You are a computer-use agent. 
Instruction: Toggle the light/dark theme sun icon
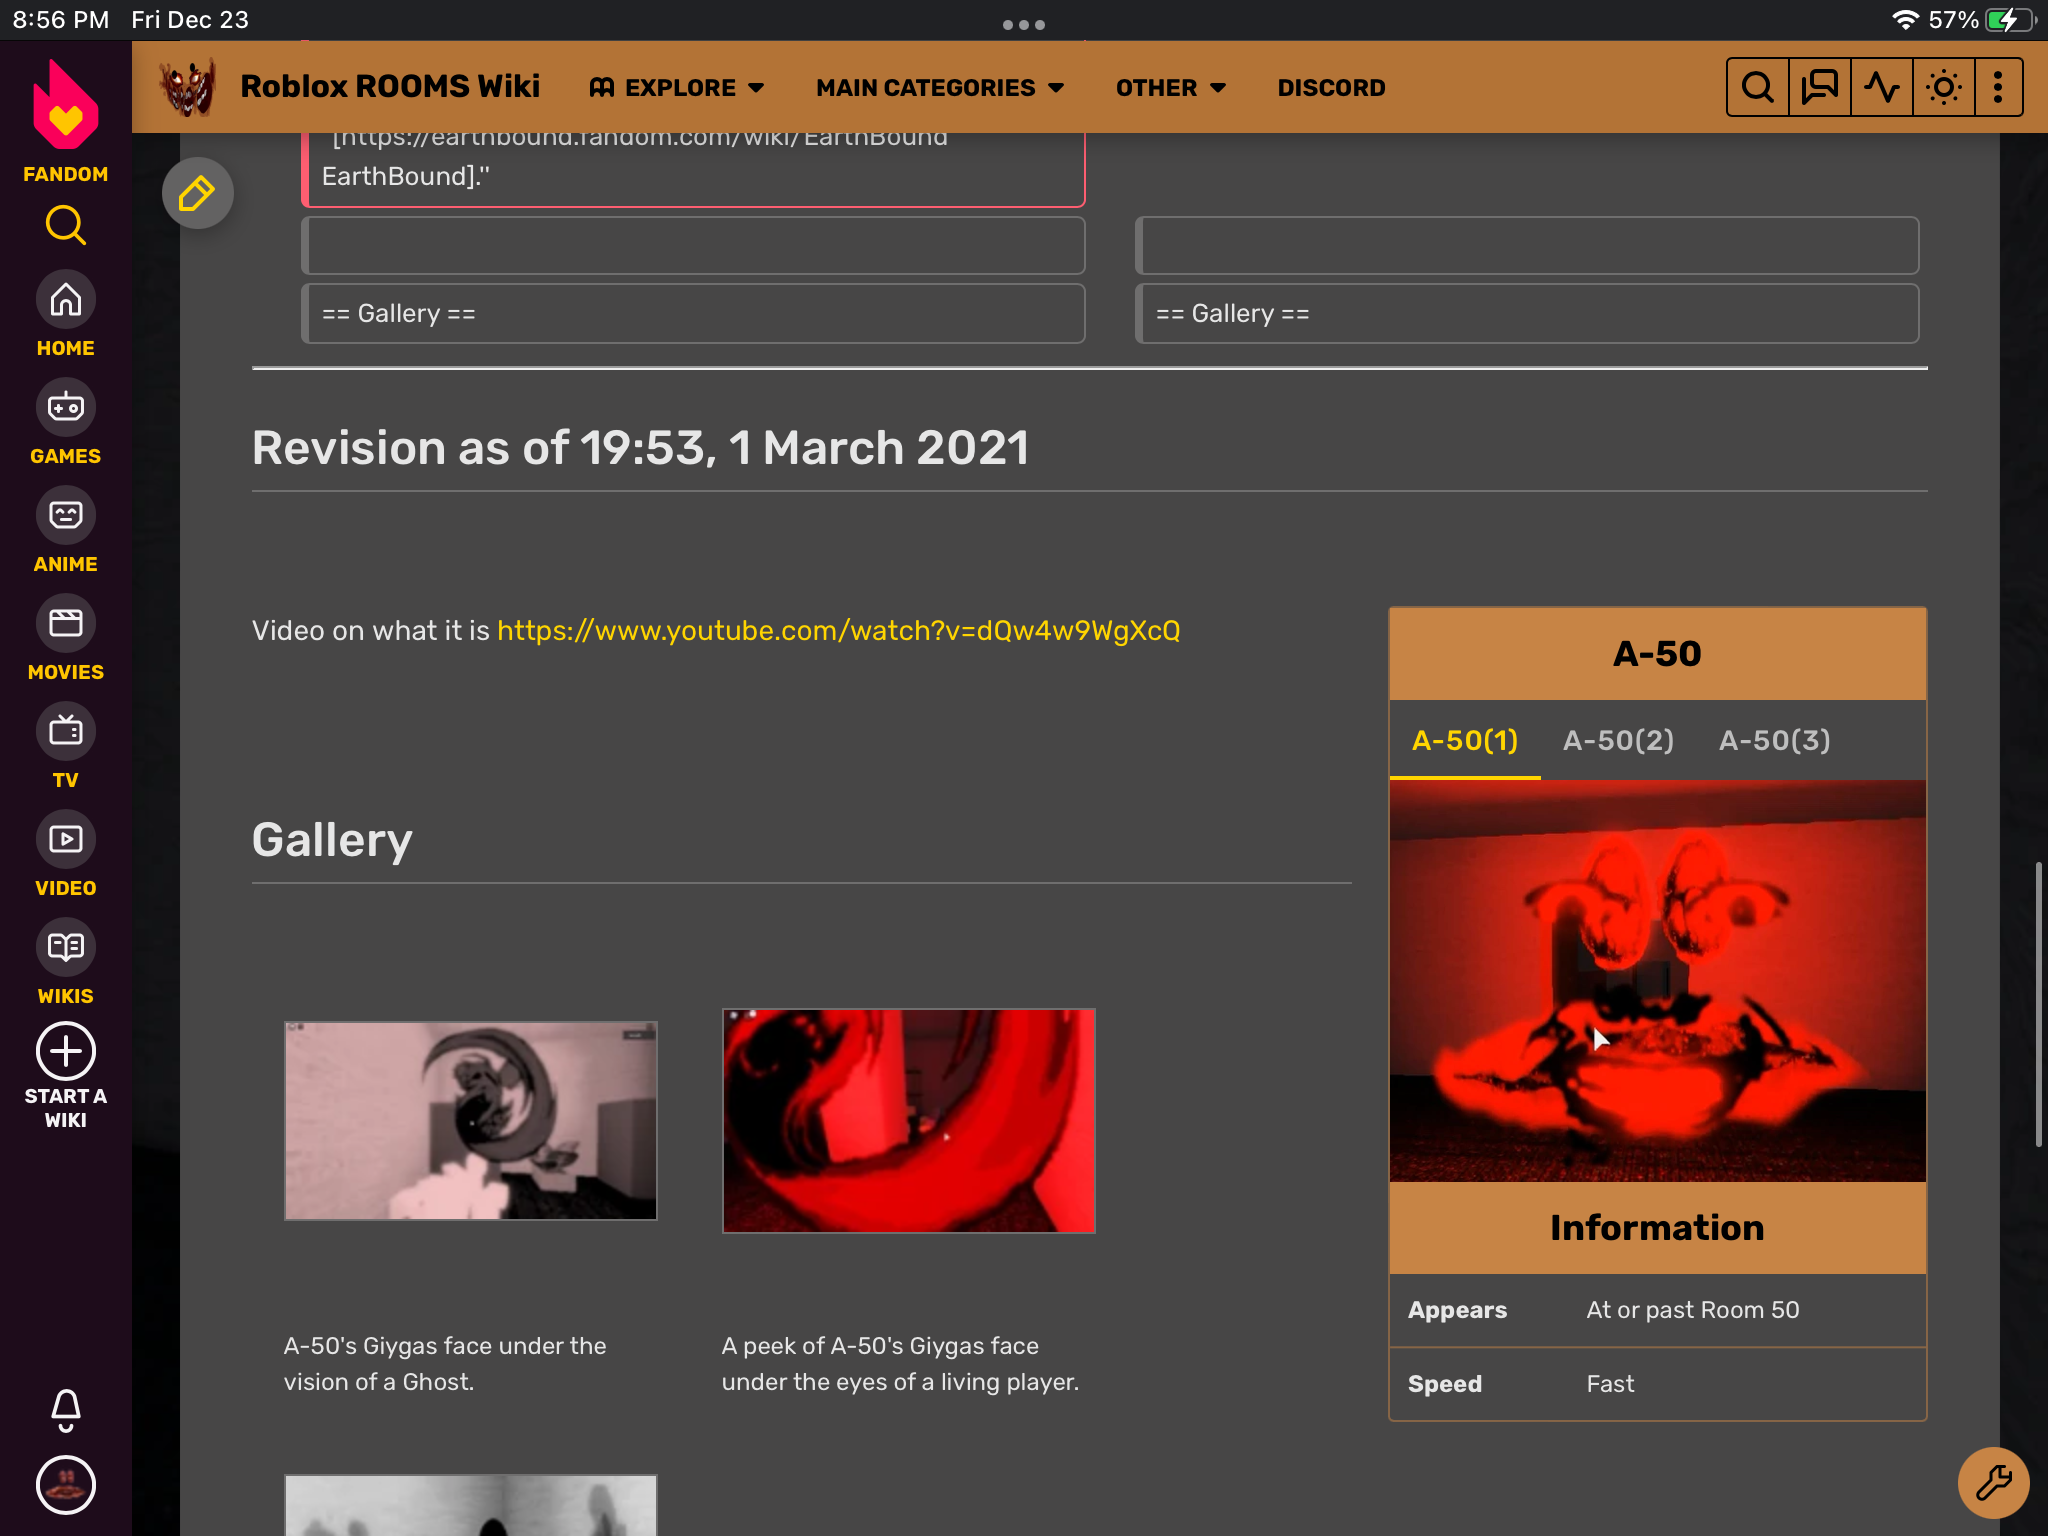pyautogui.click(x=1943, y=88)
